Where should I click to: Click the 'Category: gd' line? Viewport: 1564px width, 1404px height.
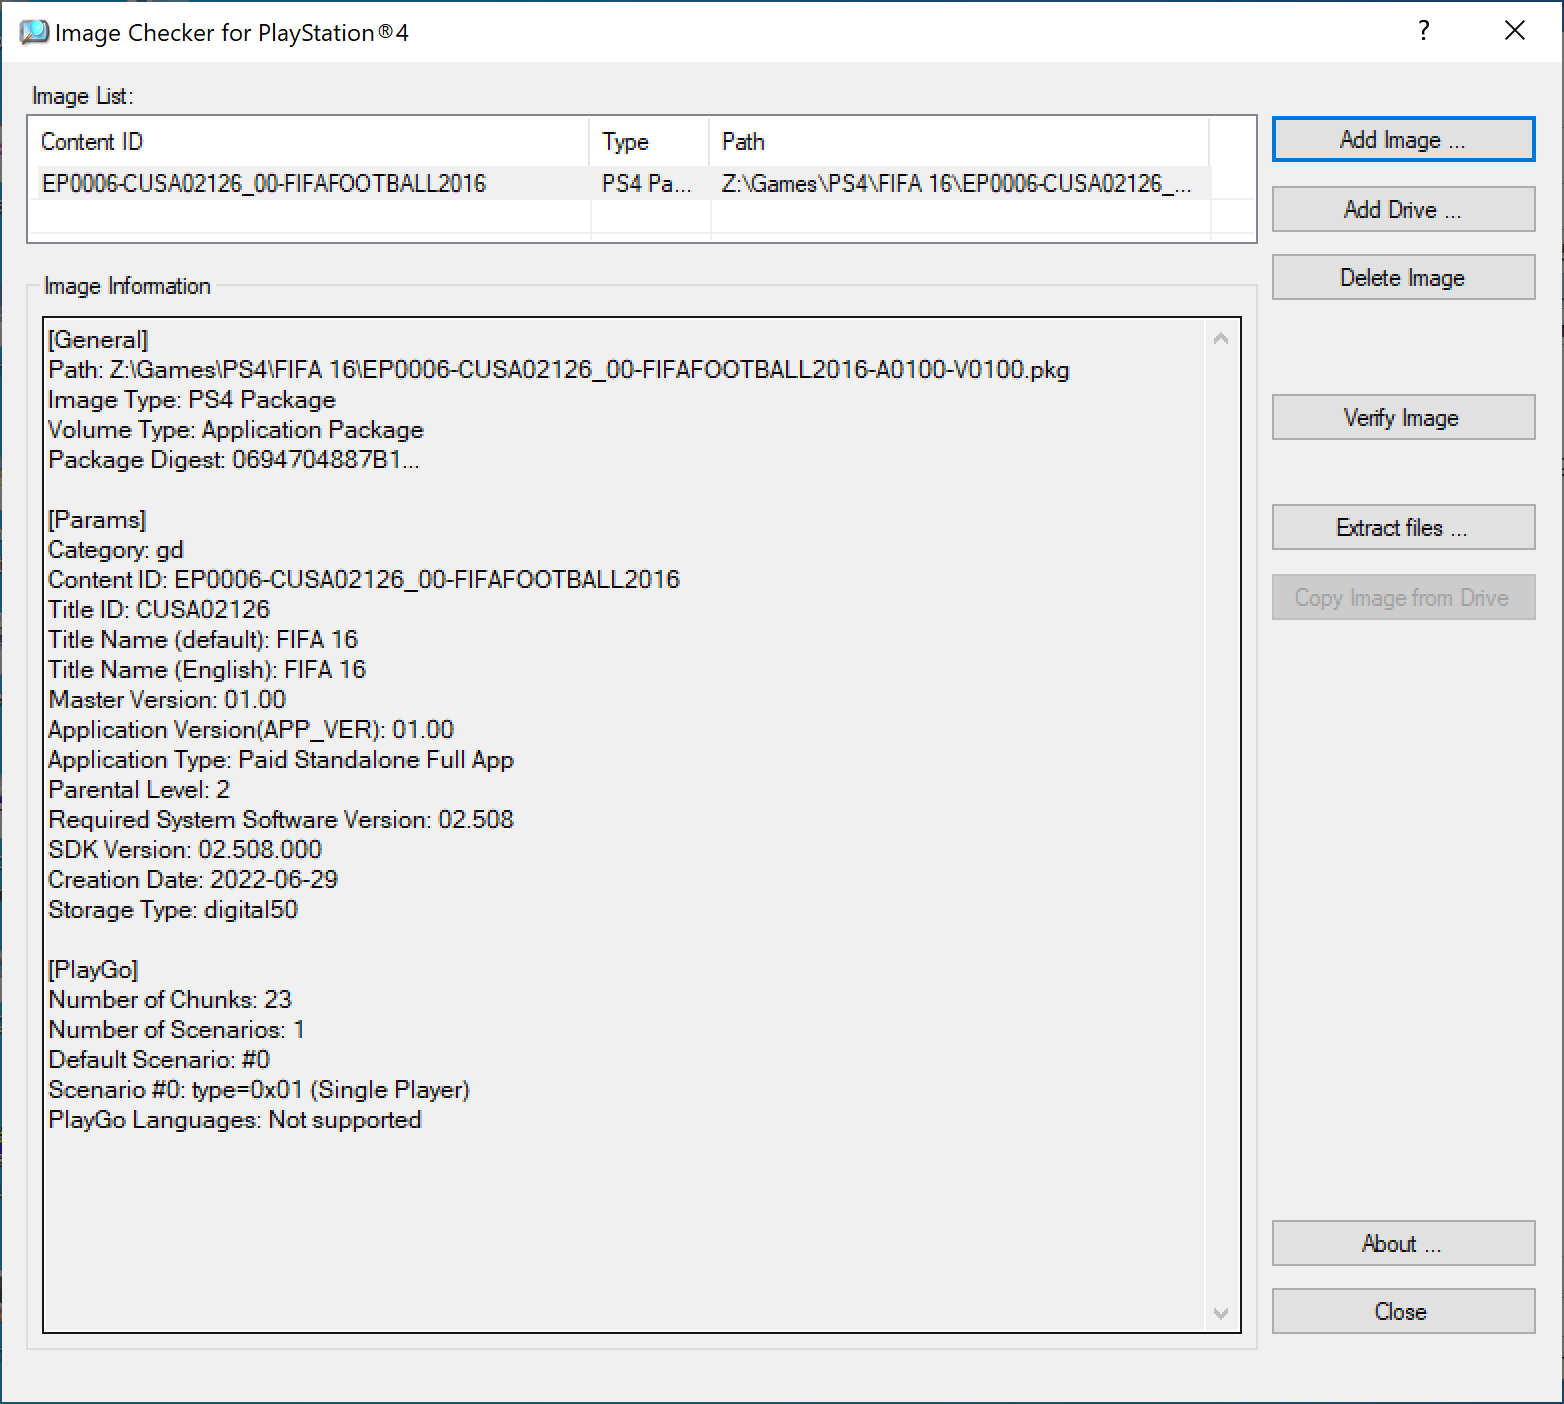(x=116, y=550)
